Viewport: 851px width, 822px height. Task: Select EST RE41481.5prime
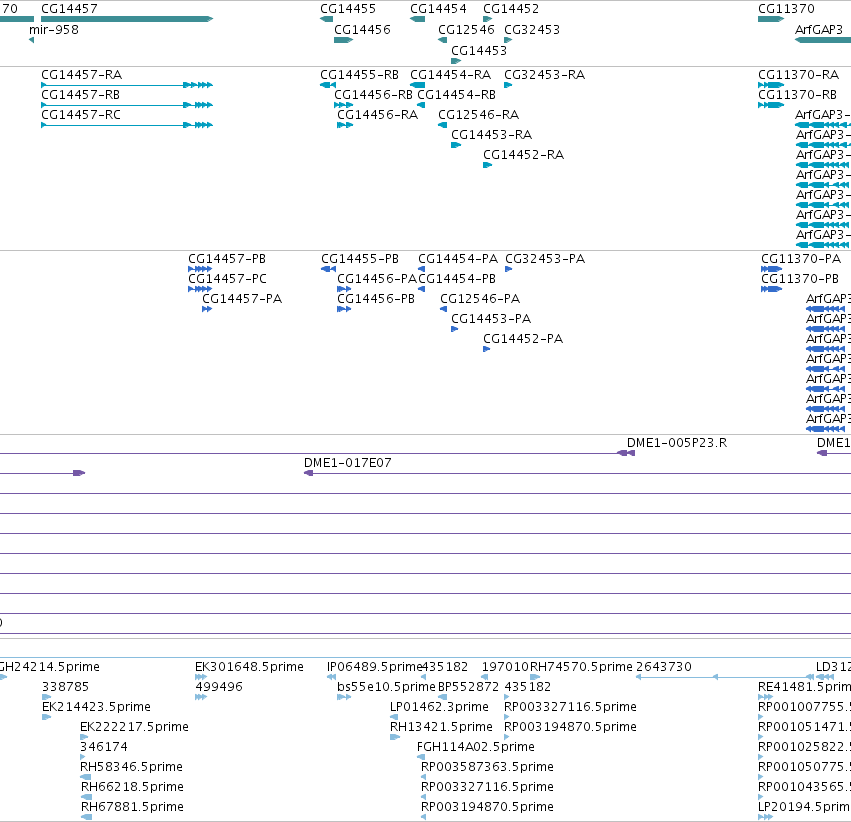click(804, 686)
